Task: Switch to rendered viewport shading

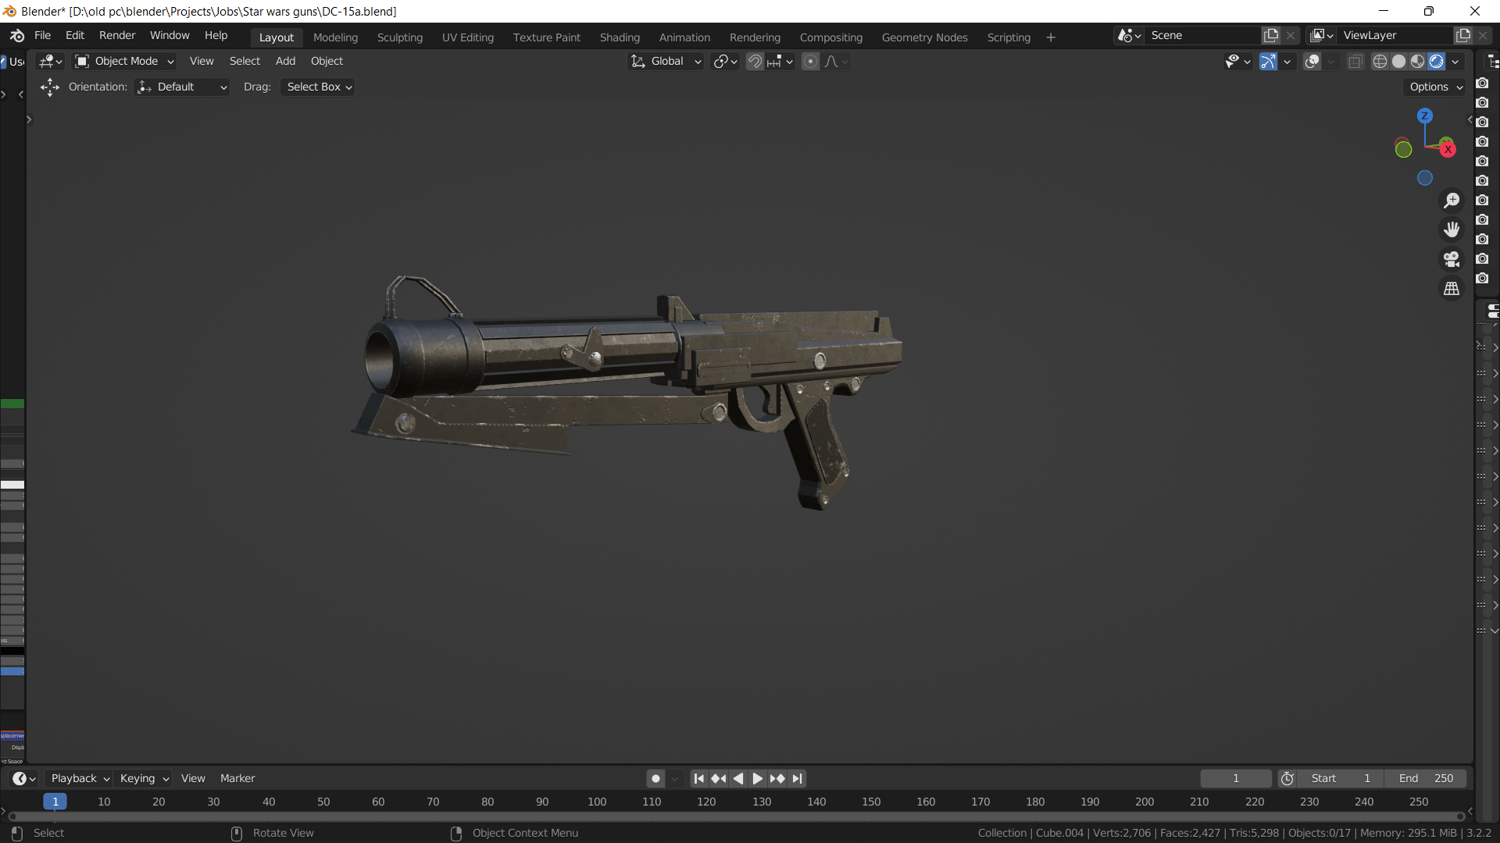Action: [1436, 61]
